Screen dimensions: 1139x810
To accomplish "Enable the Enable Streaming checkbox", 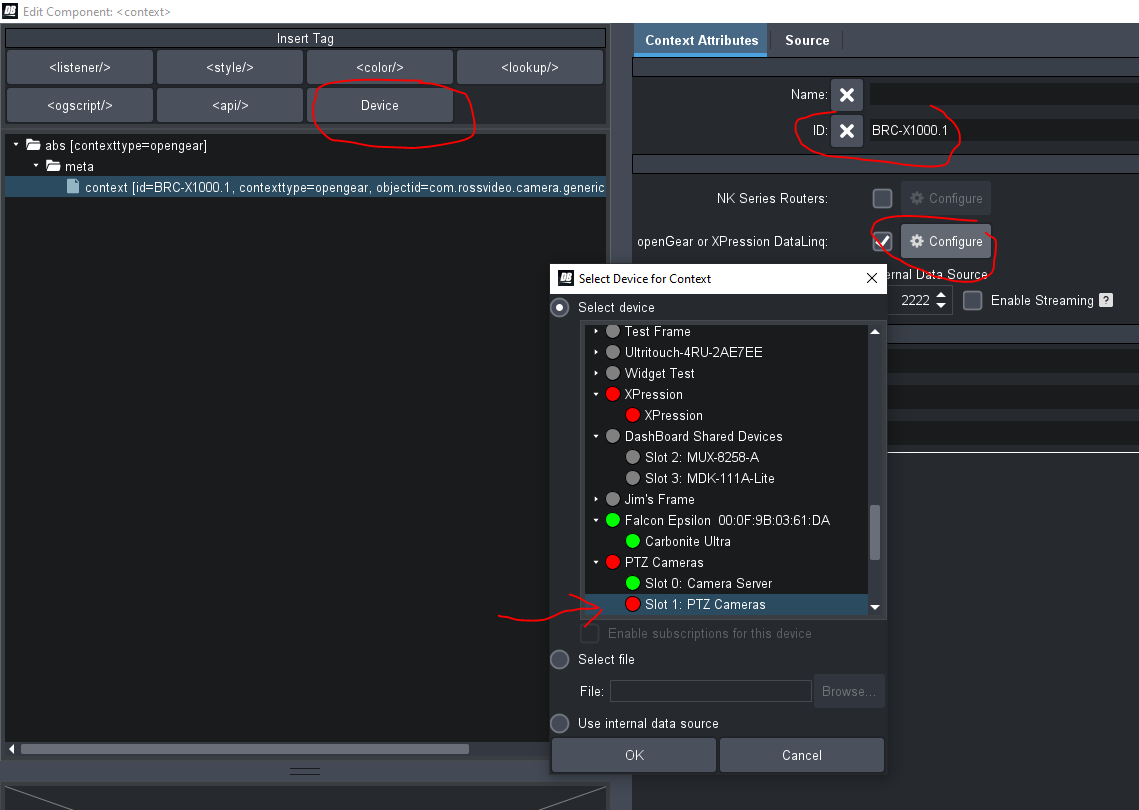I will point(972,300).
